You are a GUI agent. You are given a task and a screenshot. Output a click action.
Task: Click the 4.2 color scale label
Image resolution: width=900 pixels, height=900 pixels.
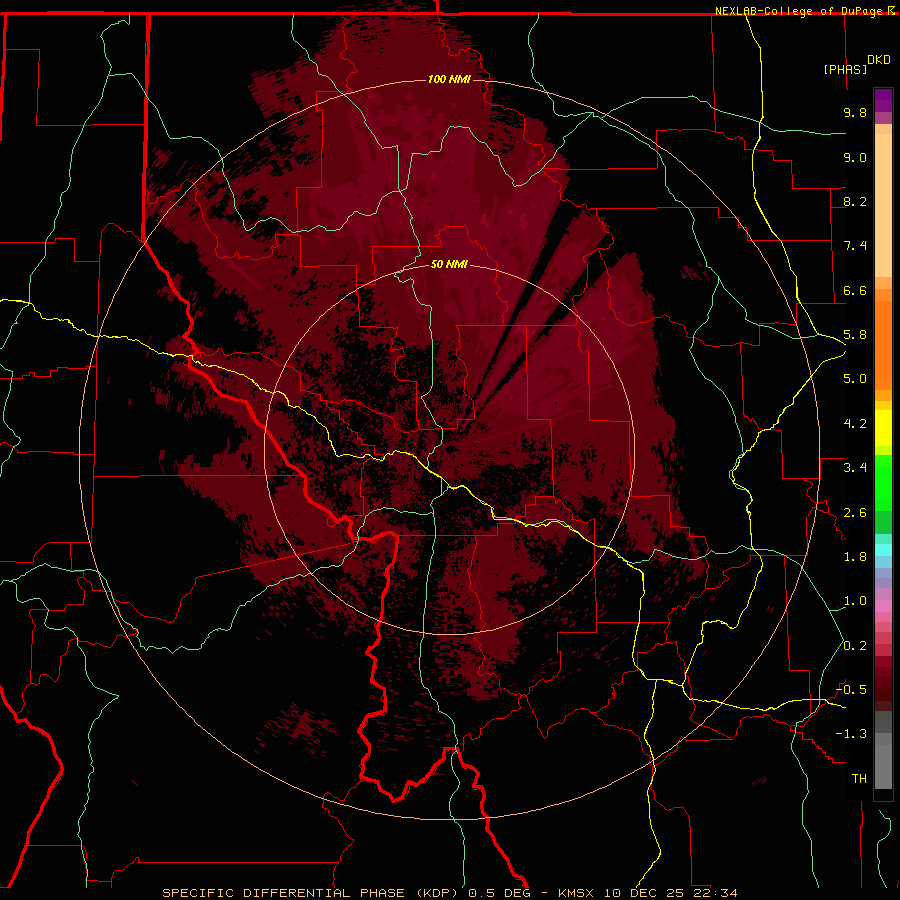coord(855,424)
